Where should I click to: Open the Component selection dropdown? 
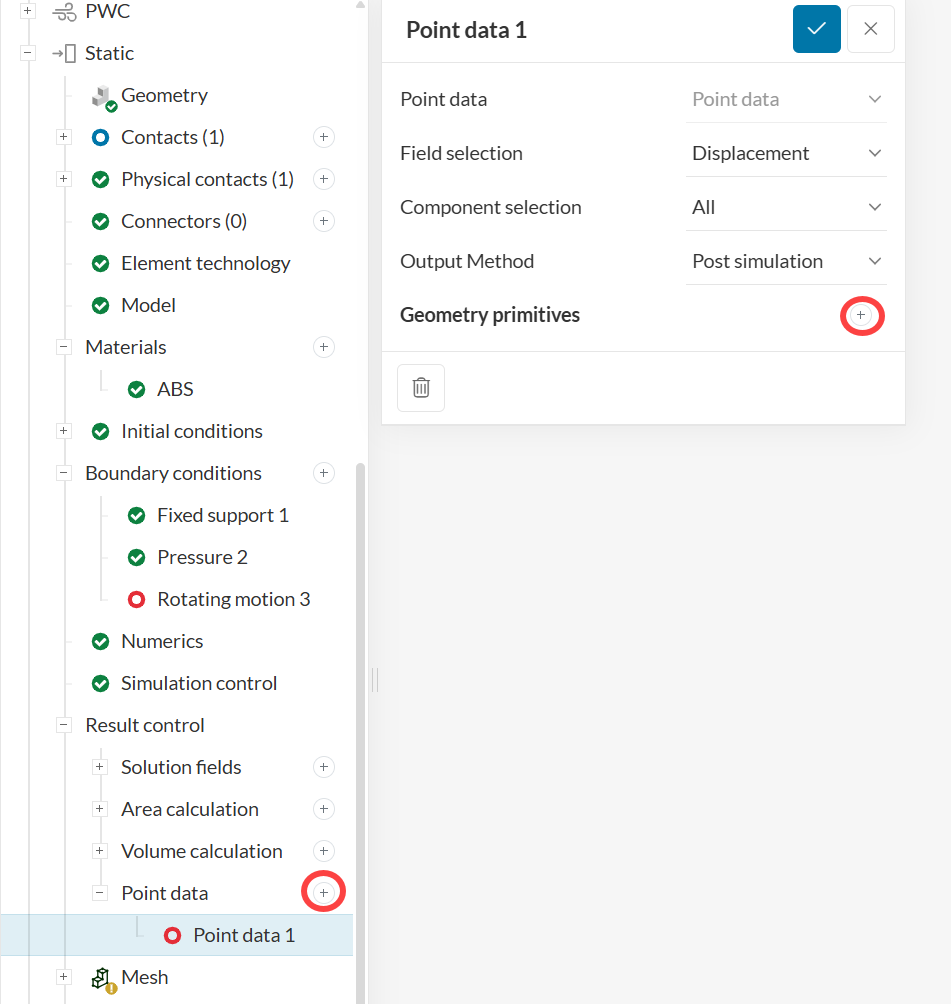pyautogui.click(x=786, y=207)
